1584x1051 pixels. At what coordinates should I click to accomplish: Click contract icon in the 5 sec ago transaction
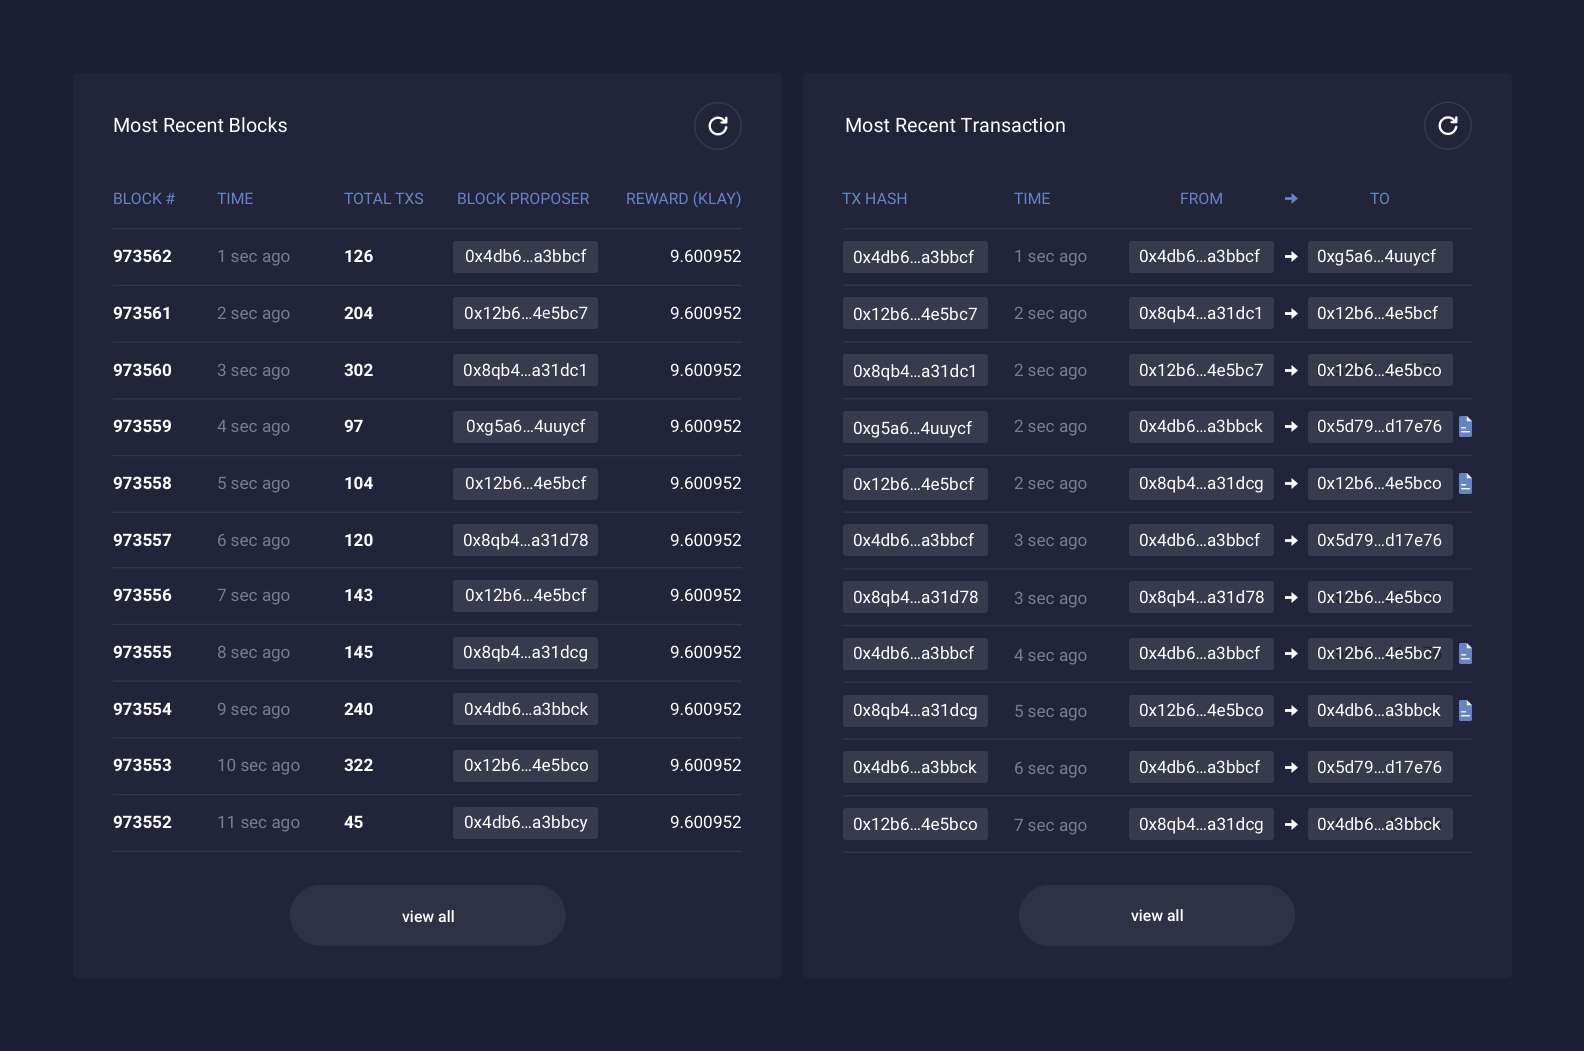click(1465, 711)
